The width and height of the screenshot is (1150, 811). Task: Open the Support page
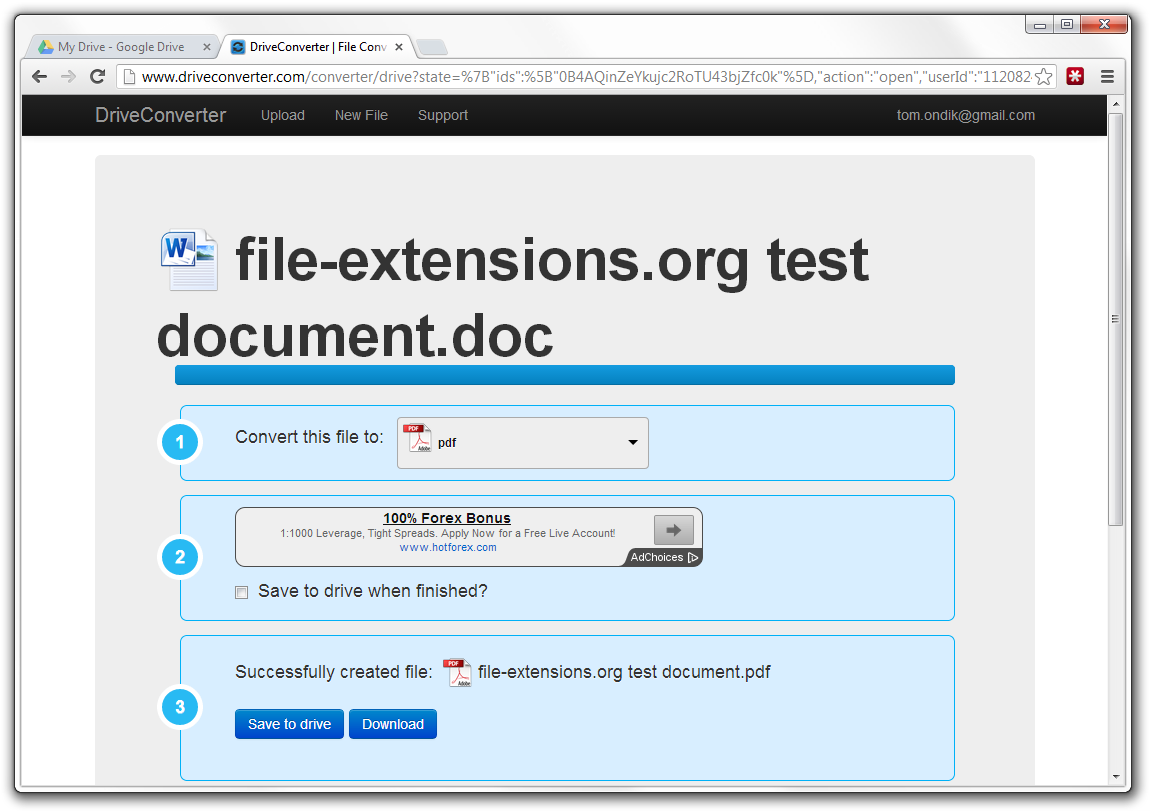tap(443, 115)
